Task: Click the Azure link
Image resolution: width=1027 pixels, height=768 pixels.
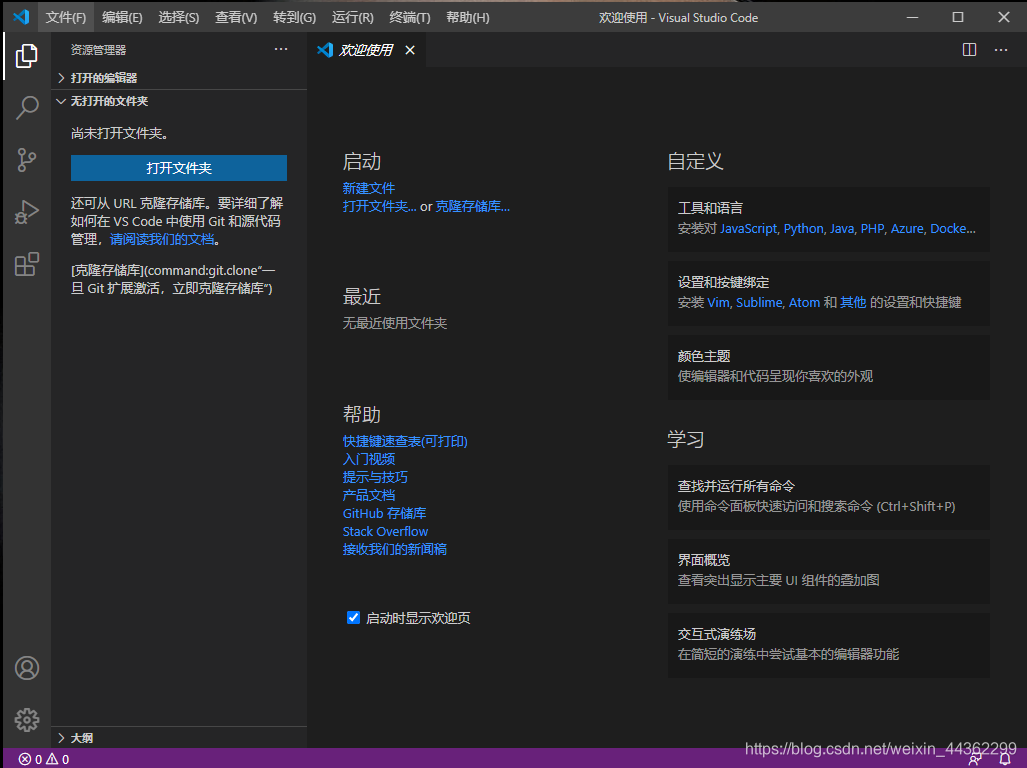Action: click(906, 229)
